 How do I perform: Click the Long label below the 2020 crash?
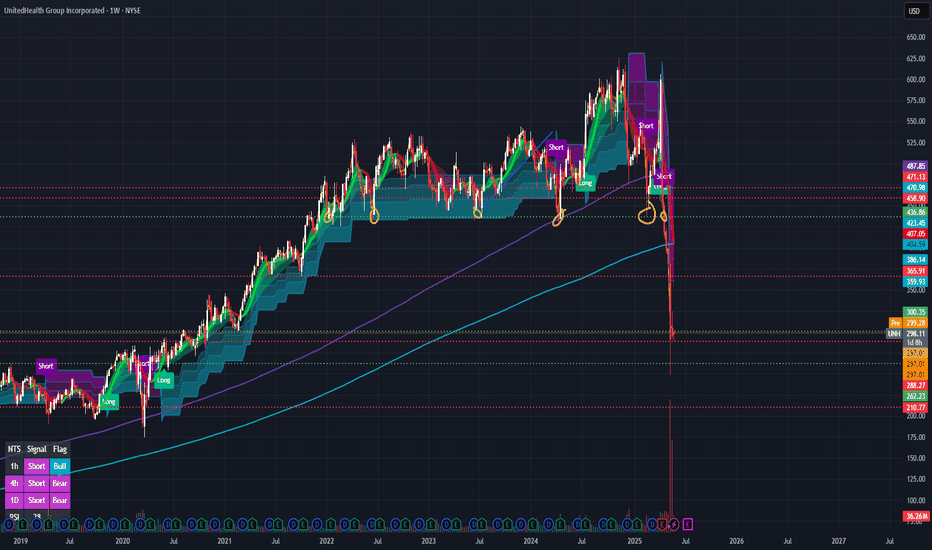point(163,380)
